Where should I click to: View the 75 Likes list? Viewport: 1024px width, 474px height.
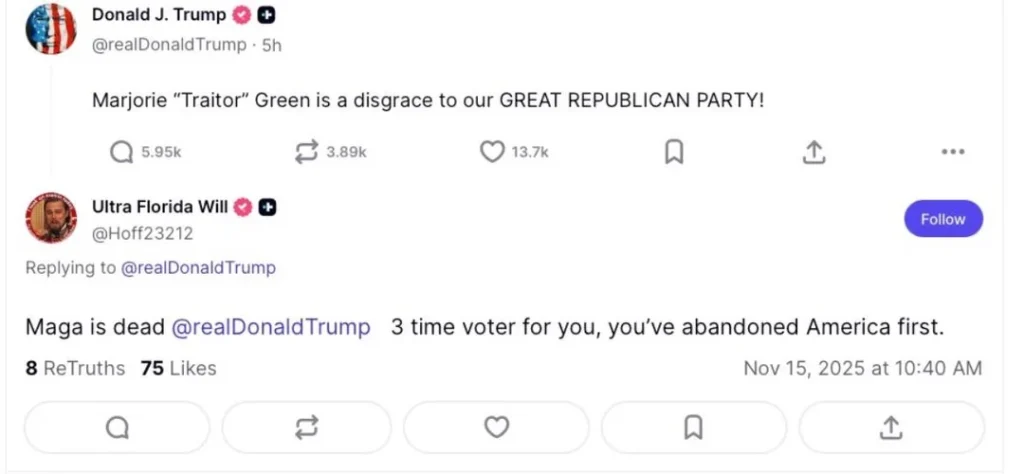178,368
